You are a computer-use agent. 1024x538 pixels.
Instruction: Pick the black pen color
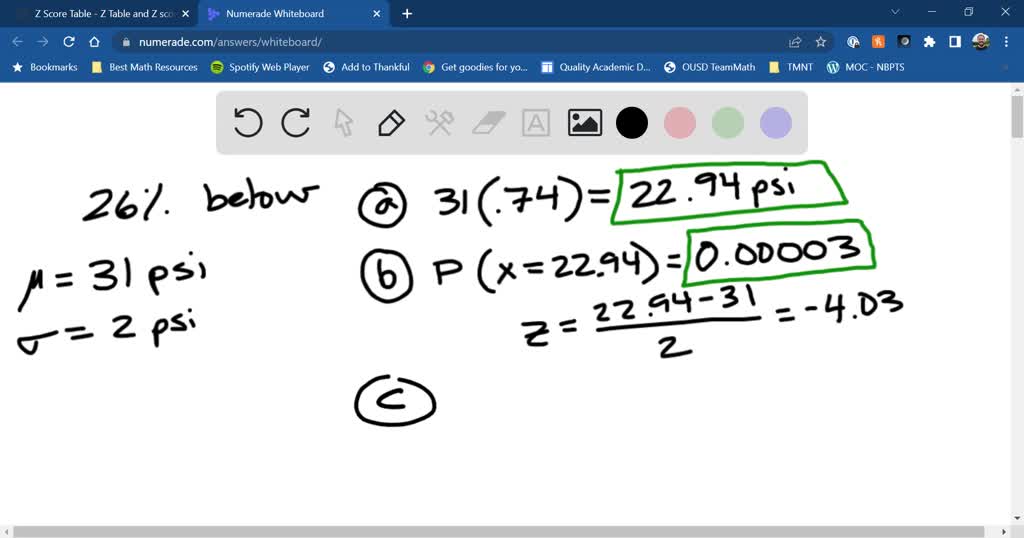point(632,123)
